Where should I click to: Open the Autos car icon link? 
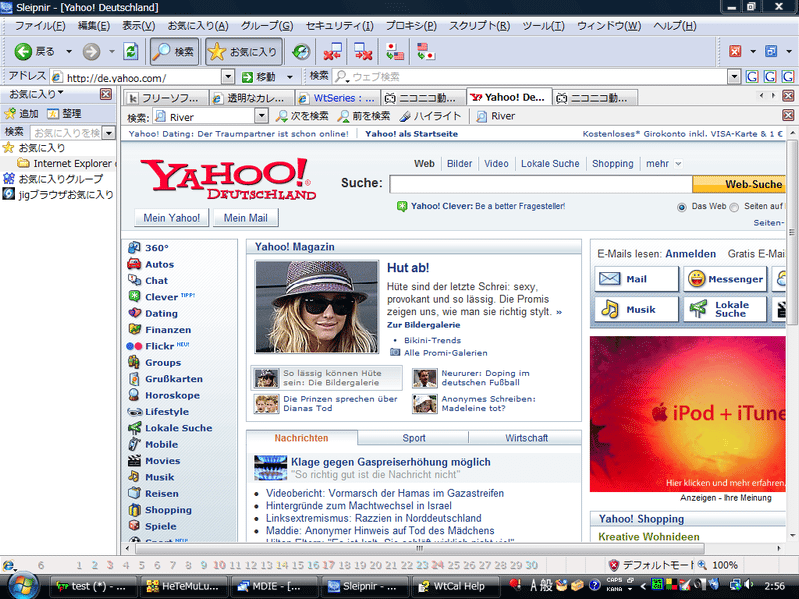point(134,264)
